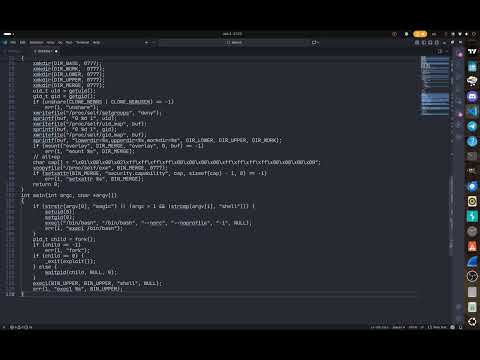Open the Help menu
Image resolution: width=480 pixels, height=360 pixels.
coord(96,42)
